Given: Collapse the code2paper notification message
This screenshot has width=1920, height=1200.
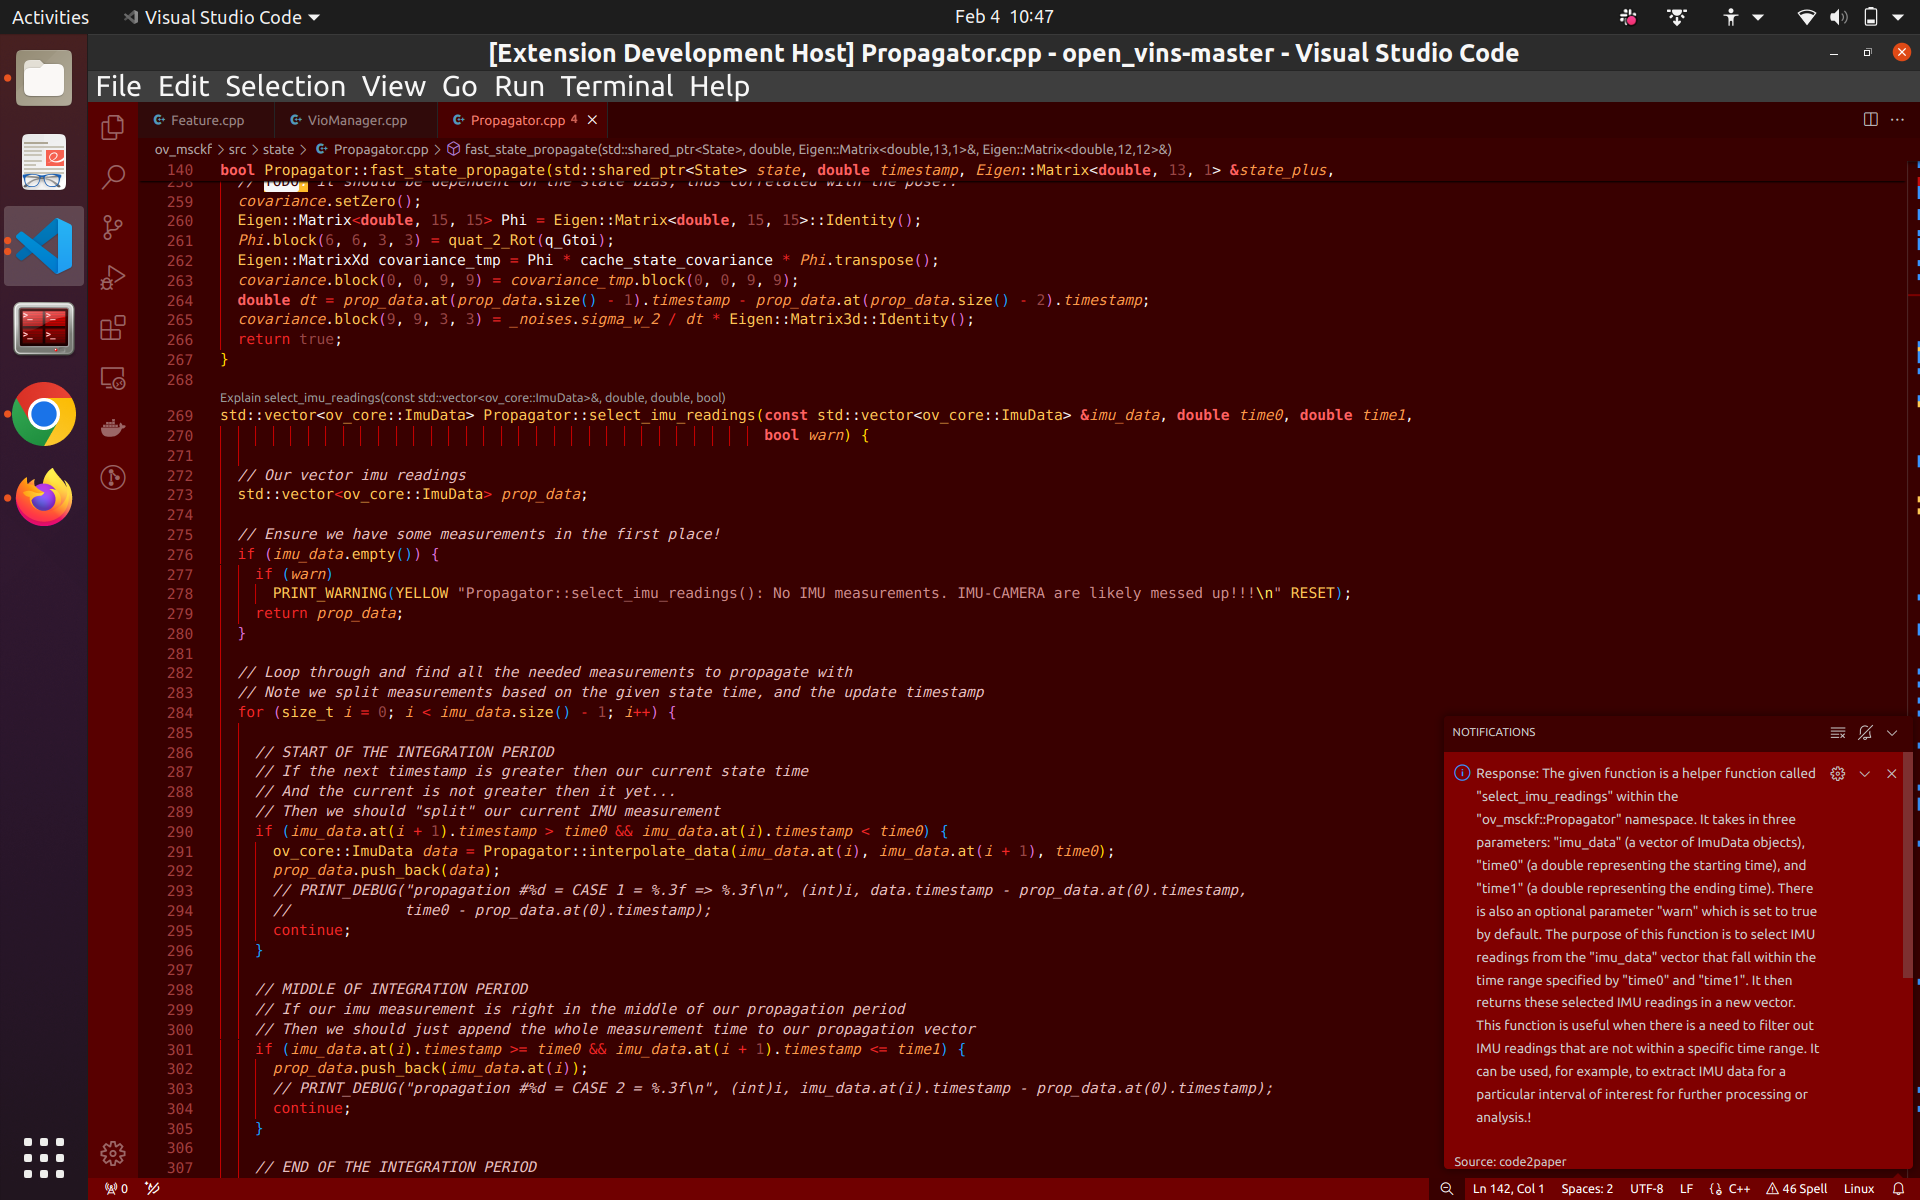Looking at the screenshot, I should (1865, 774).
